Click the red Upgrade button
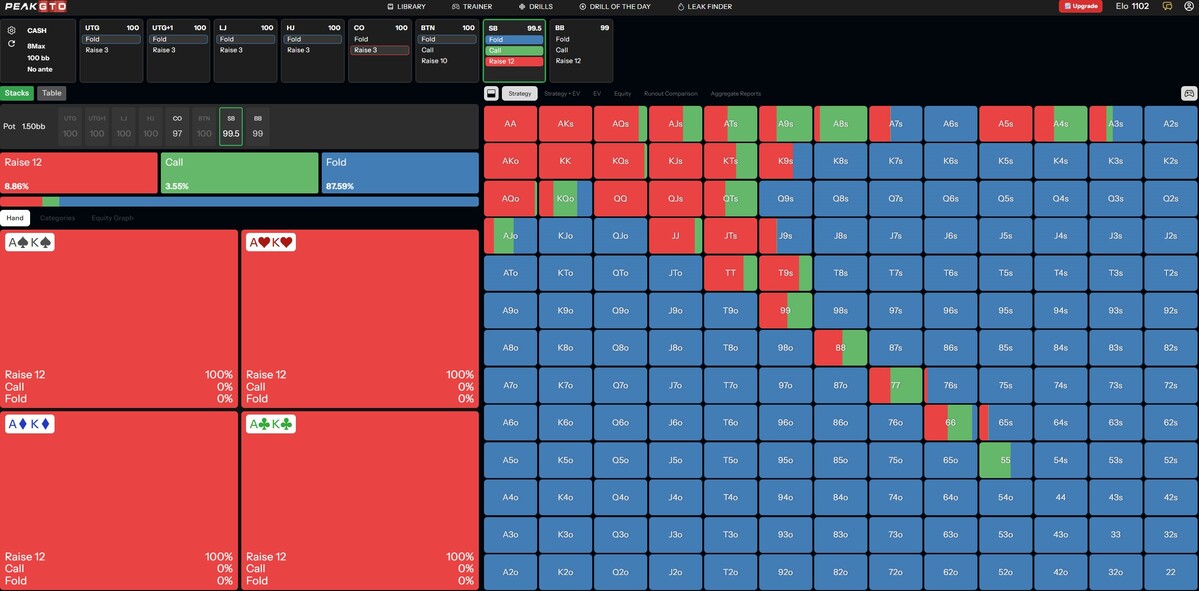The height and width of the screenshot is (591, 1199). (x=1080, y=6)
